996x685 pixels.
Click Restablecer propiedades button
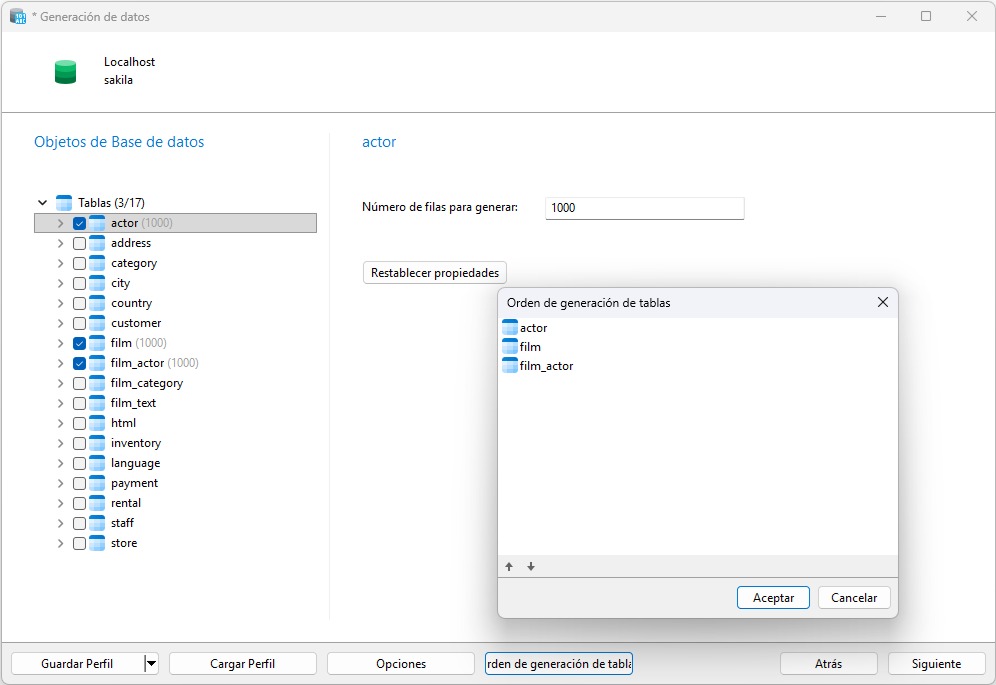[x=435, y=273]
